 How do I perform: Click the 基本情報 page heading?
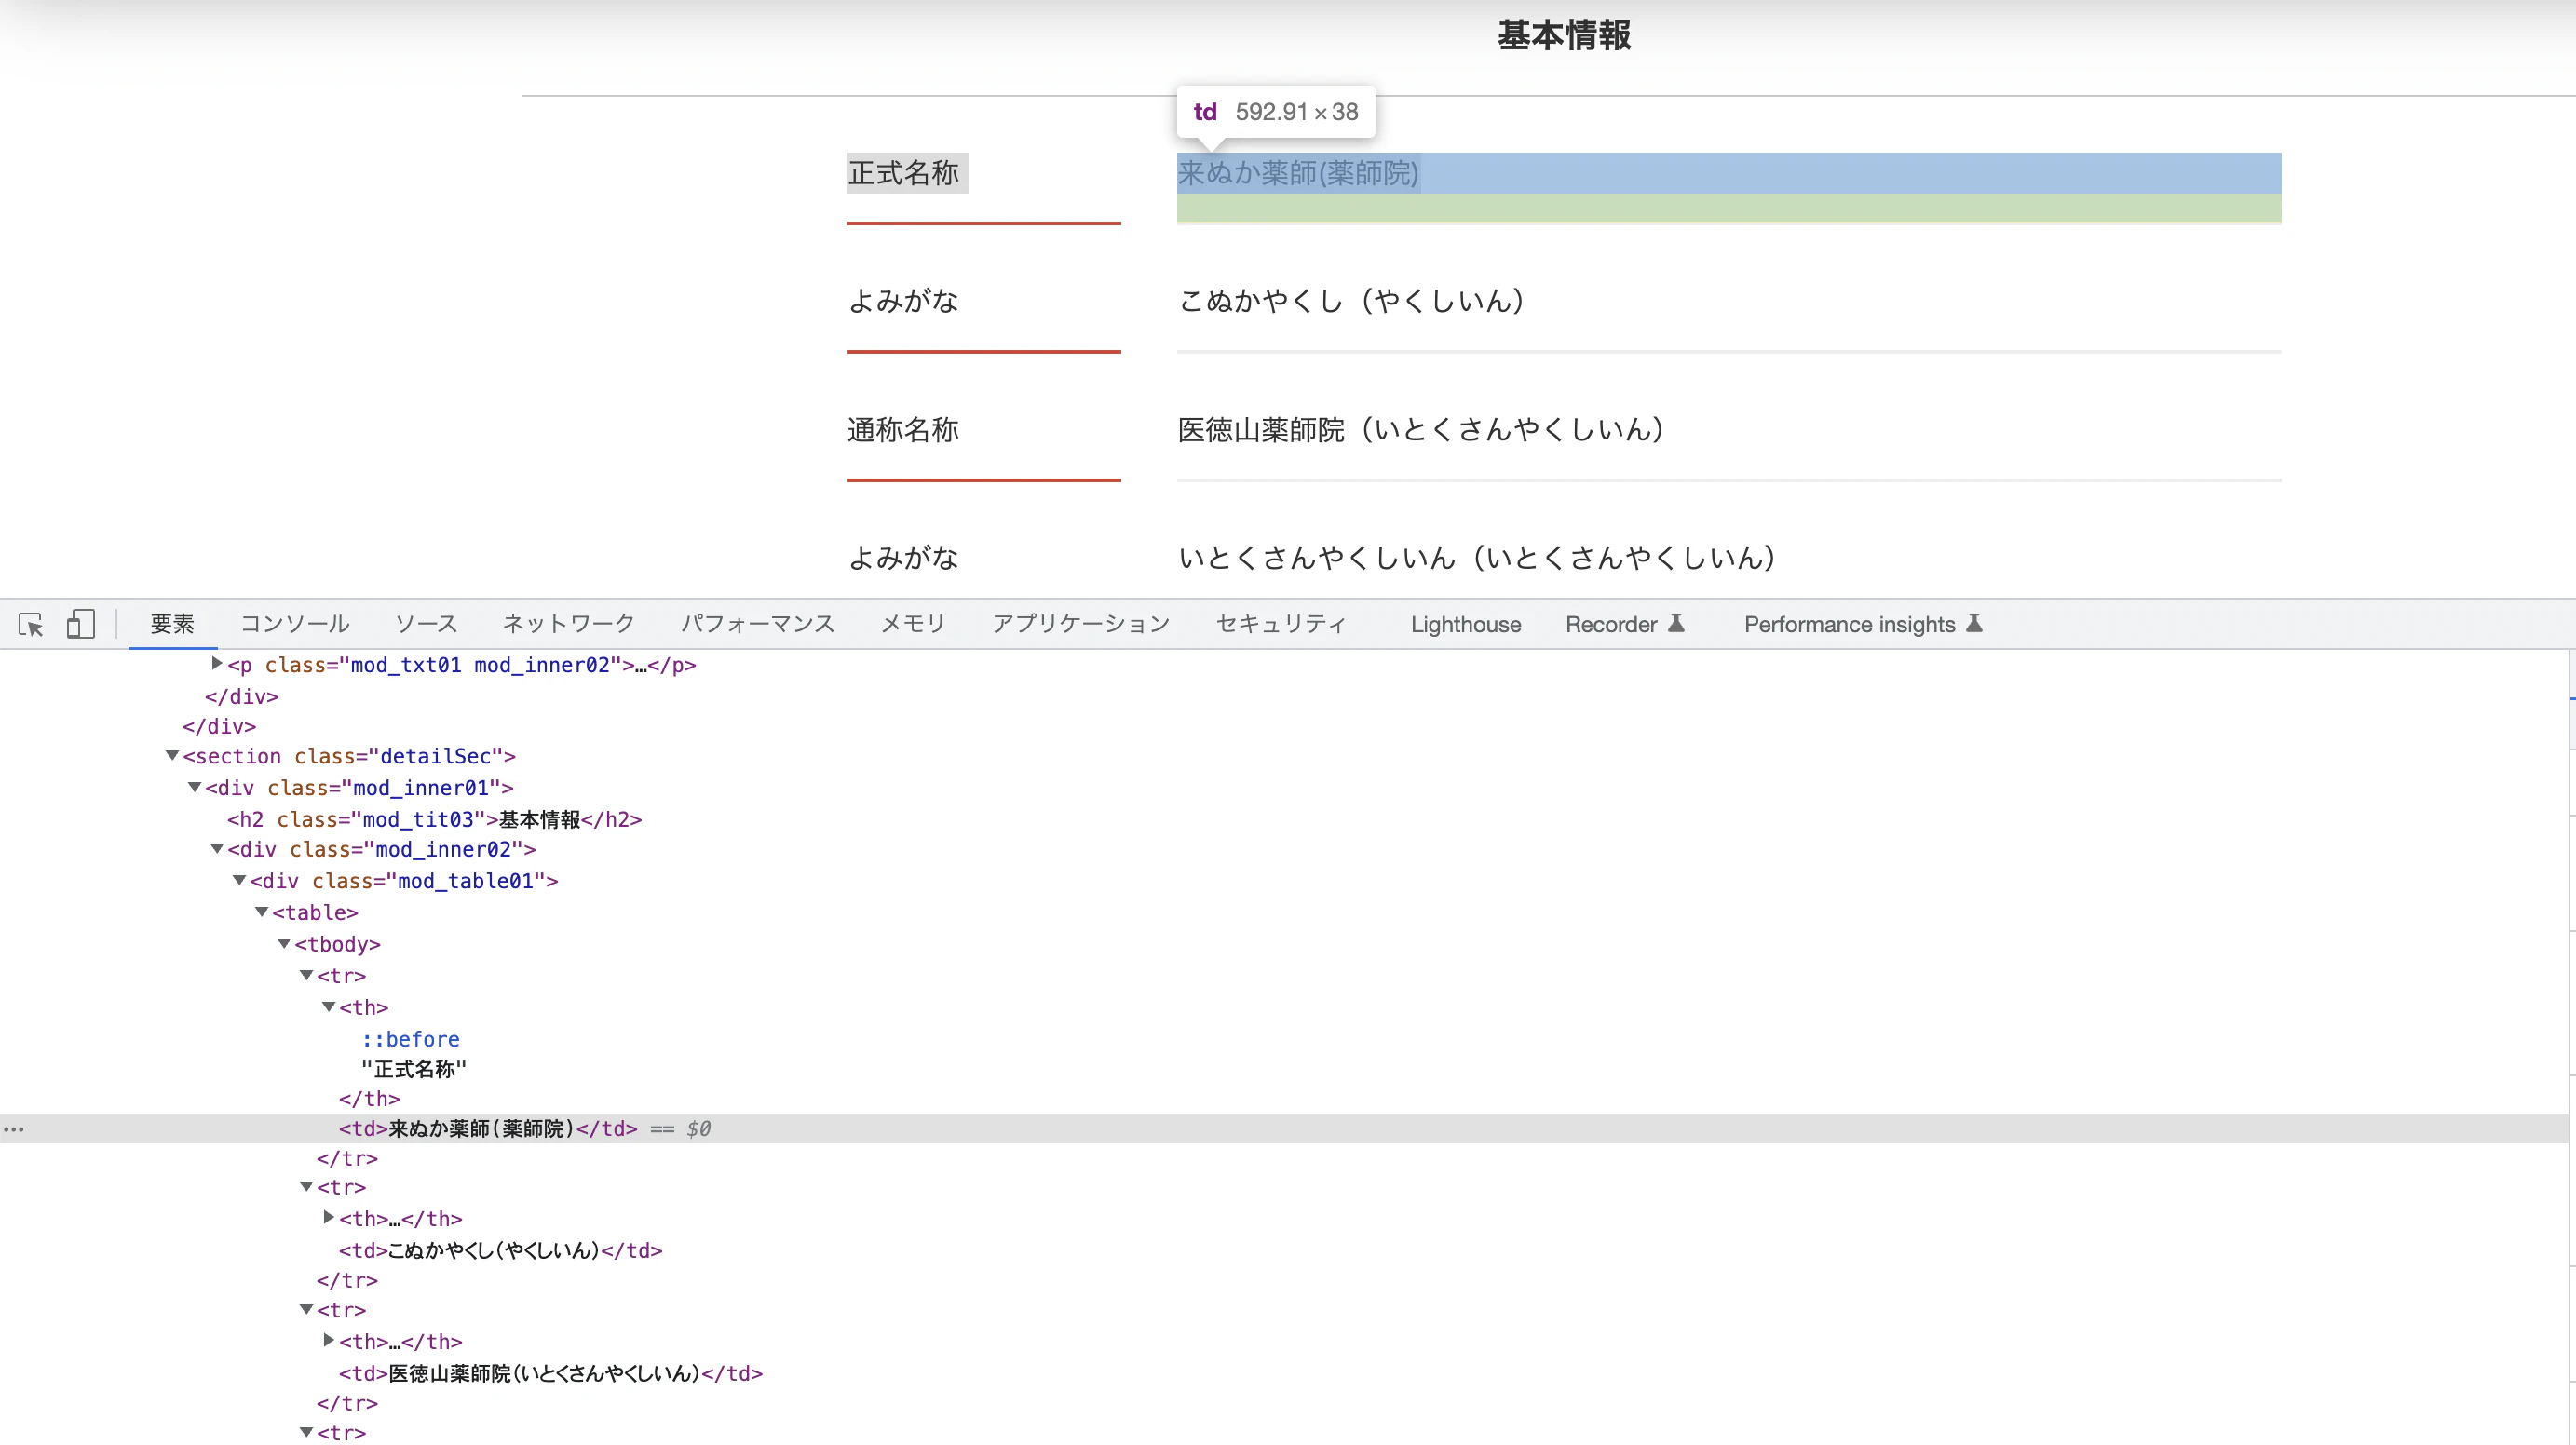(1564, 36)
